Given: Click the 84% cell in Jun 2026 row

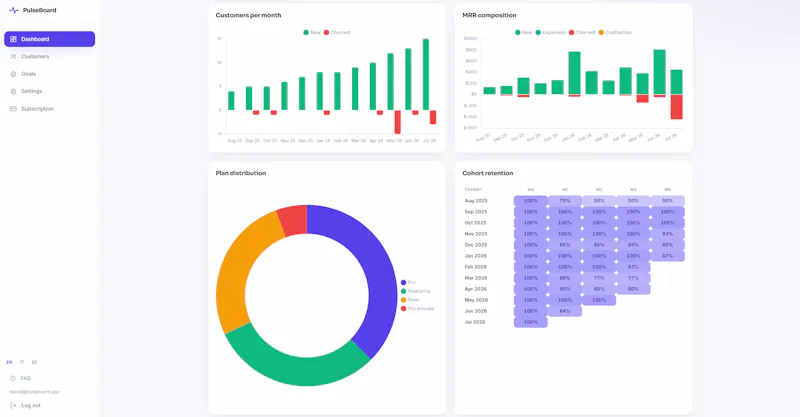Looking at the screenshot, I should [x=565, y=311].
